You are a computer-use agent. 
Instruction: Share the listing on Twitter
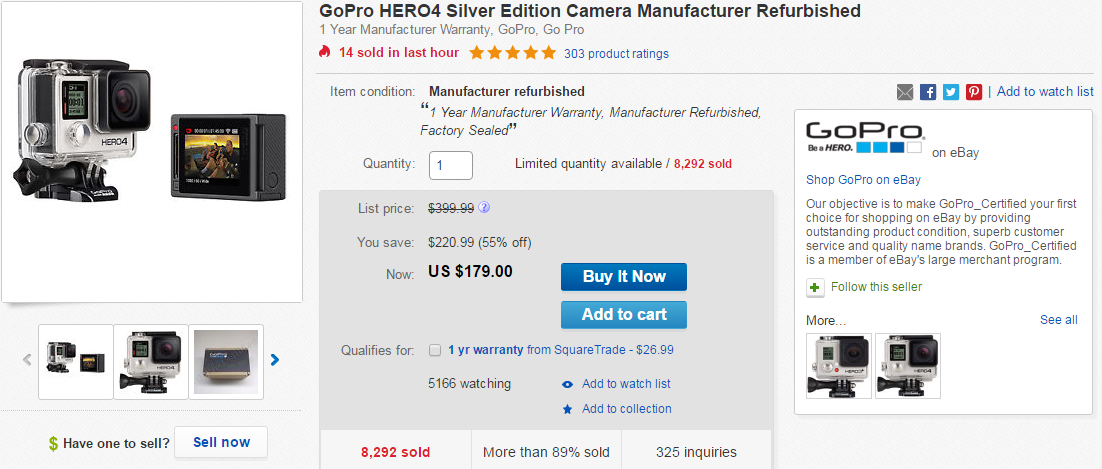click(951, 92)
